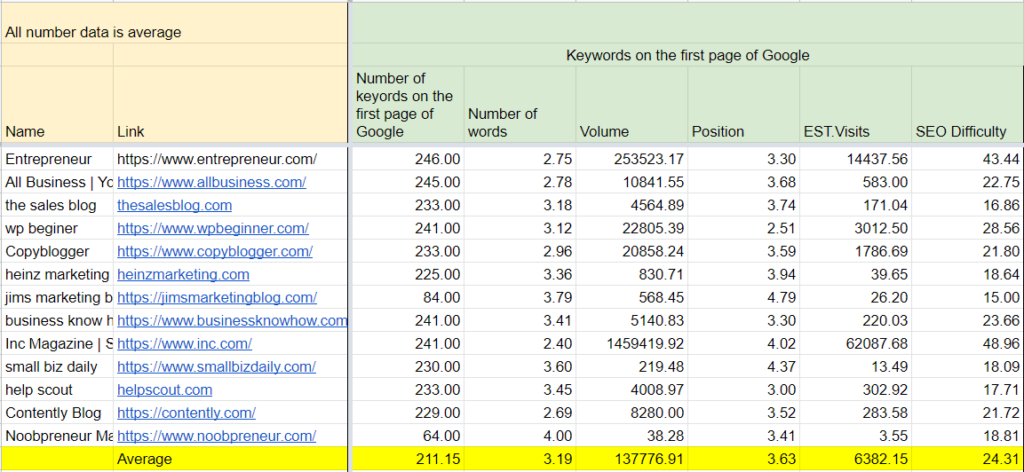This screenshot has height=472, width=1024.
Task: Select the Noobpreneur keywords cell 64.00
Action: pos(408,436)
